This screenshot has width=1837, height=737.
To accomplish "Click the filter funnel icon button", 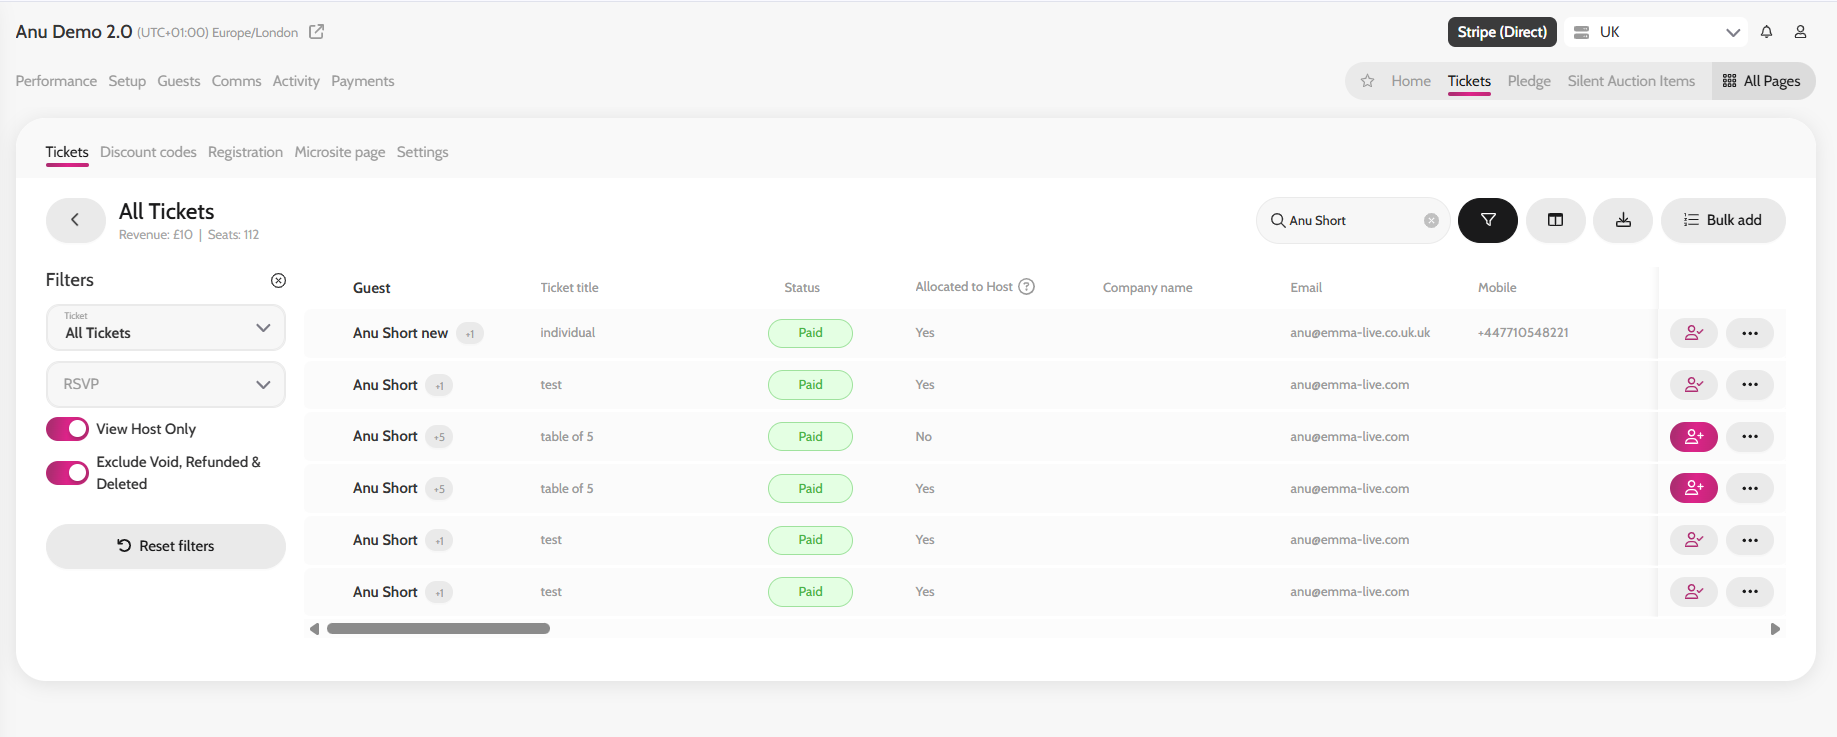I will click(x=1487, y=220).
